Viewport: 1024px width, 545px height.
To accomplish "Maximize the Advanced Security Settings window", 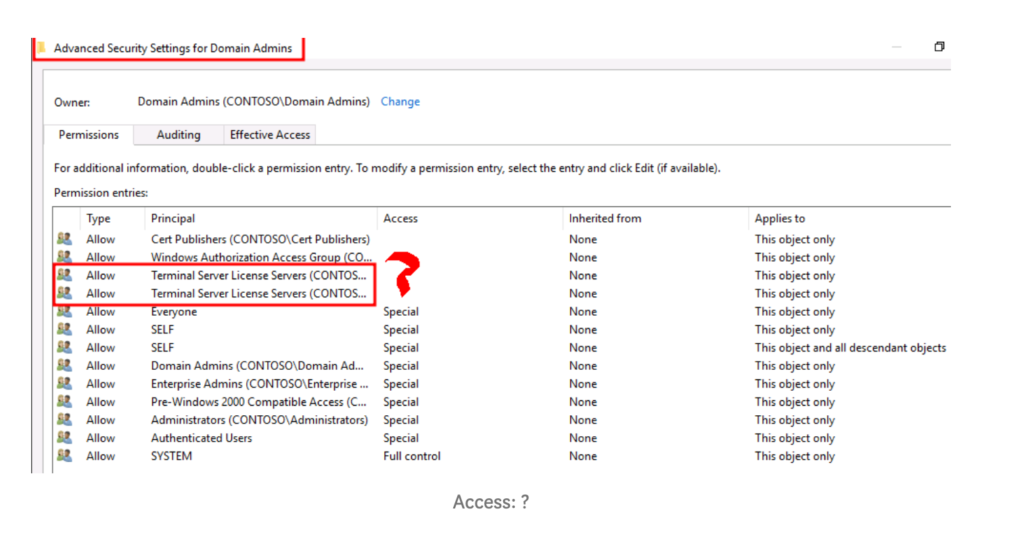I will pyautogui.click(x=939, y=47).
